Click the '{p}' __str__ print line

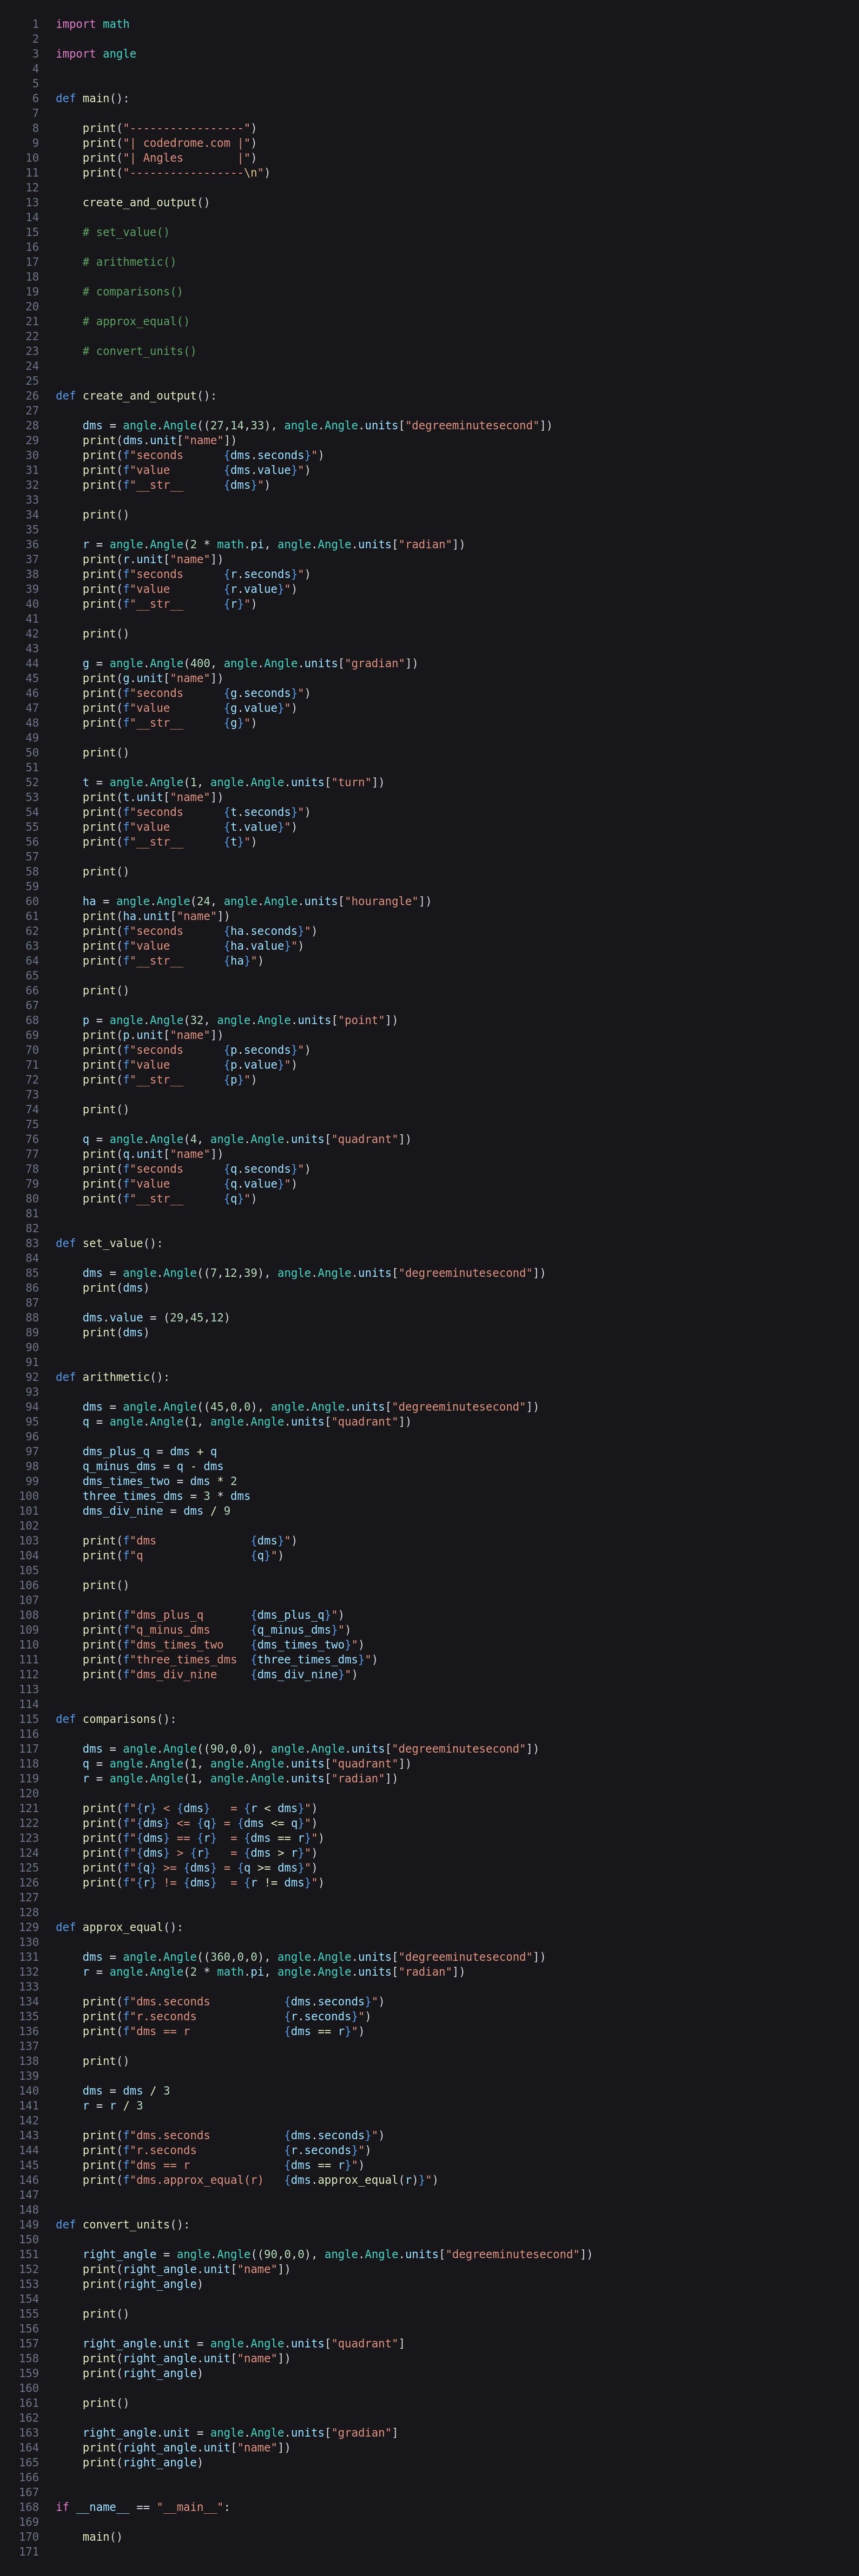[x=170, y=1080]
